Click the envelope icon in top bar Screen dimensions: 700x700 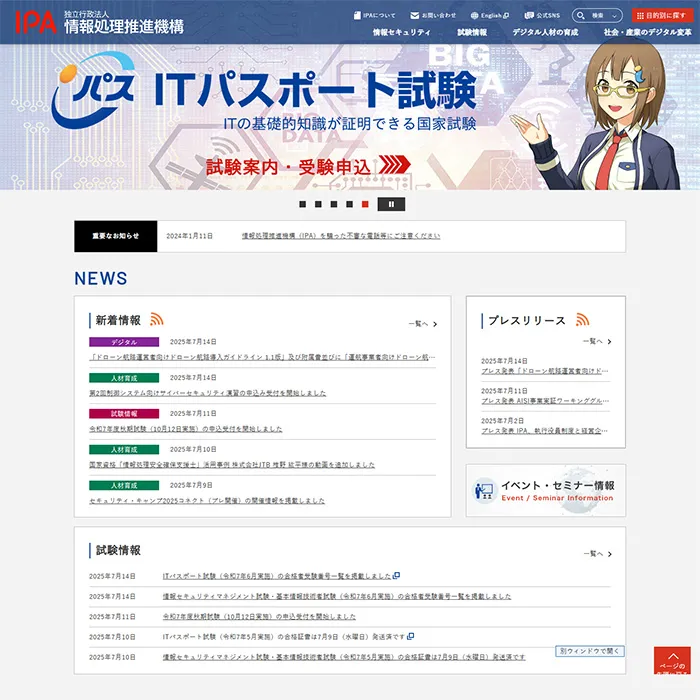pyautogui.click(x=414, y=16)
